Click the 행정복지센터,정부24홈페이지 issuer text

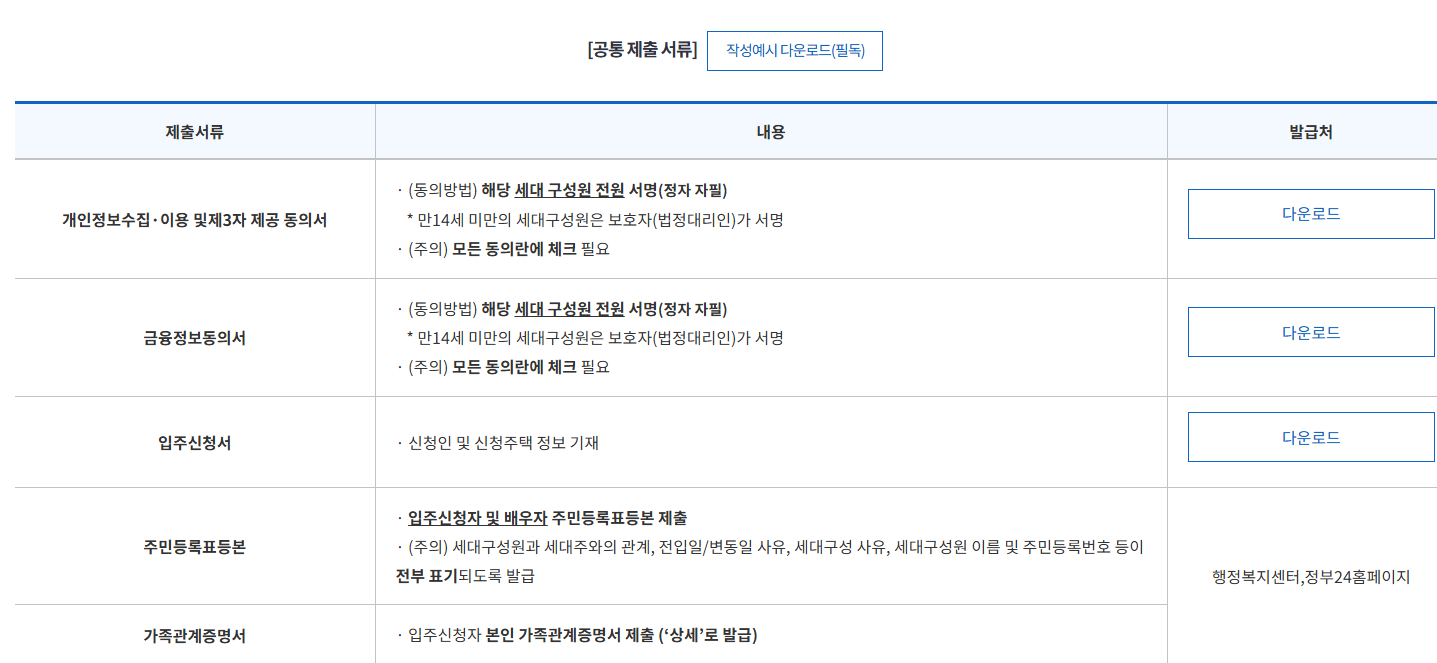point(1311,577)
